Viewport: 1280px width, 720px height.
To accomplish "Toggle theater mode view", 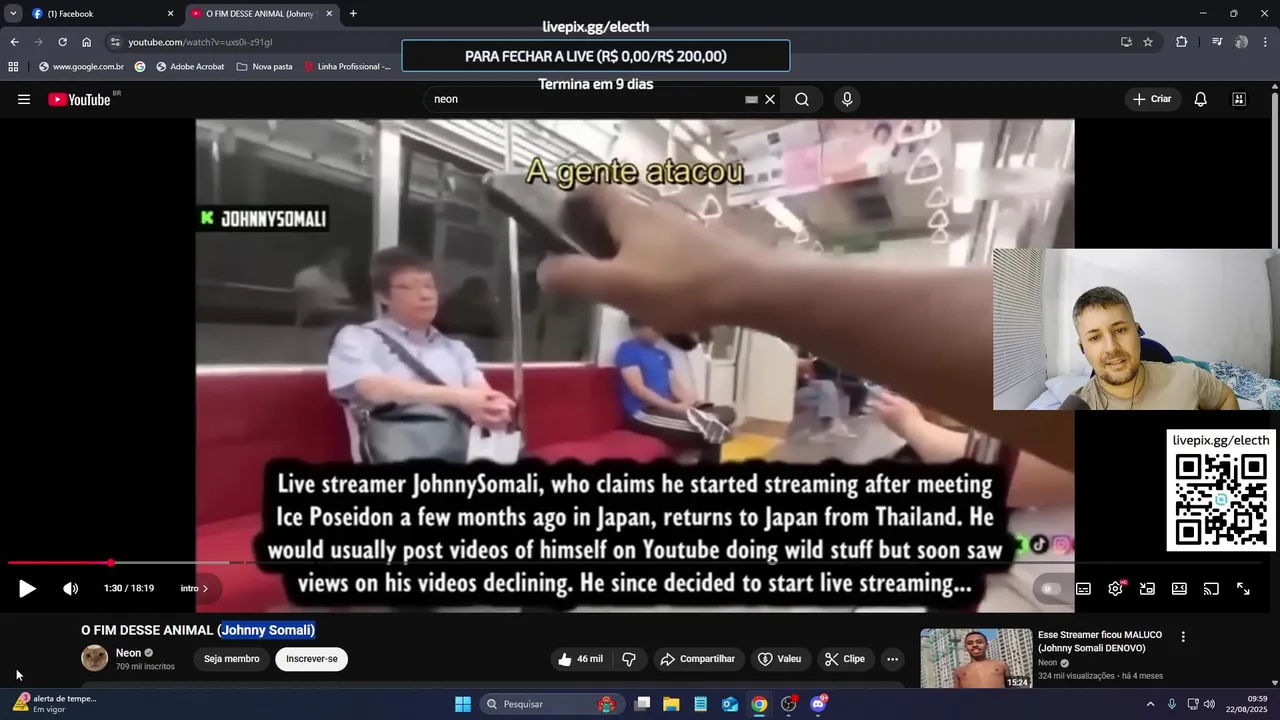I will tap(1179, 589).
